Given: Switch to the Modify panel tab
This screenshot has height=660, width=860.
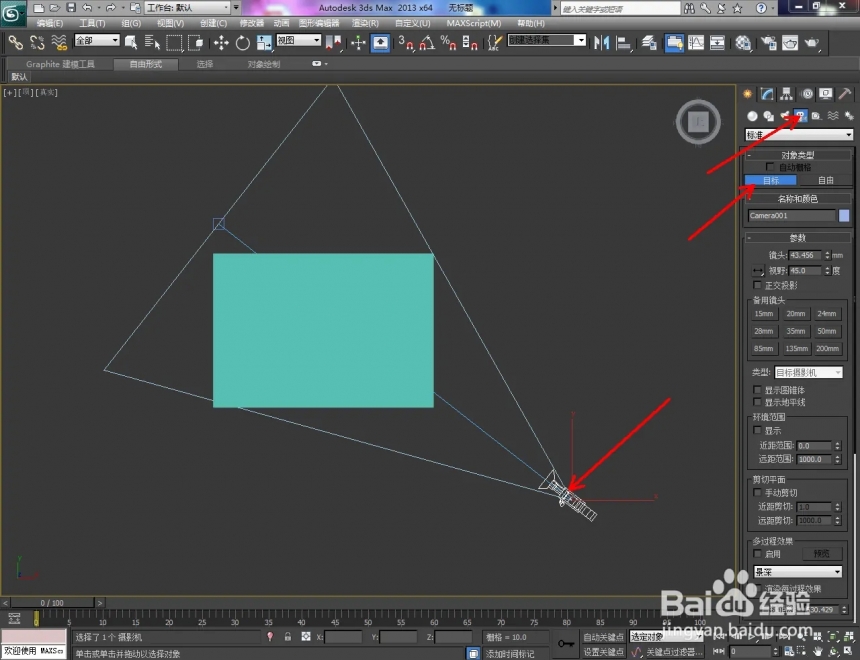Looking at the screenshot, I should tap(767, 94).
